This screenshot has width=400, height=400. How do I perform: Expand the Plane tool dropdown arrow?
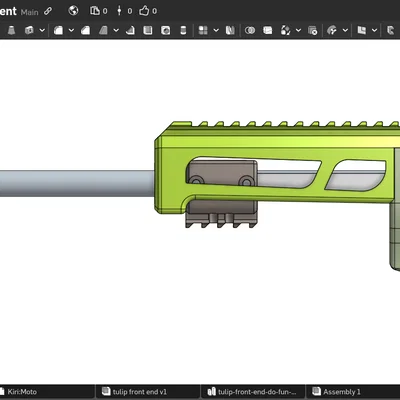pyautogui.click(x=374, y=30)
